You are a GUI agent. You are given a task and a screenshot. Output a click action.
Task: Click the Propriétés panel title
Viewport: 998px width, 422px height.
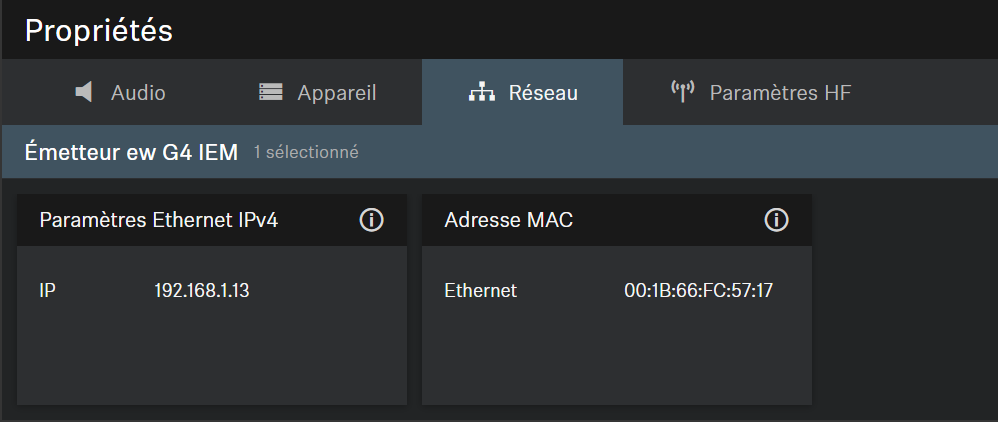pyautogui.click(x=99, y=31)
